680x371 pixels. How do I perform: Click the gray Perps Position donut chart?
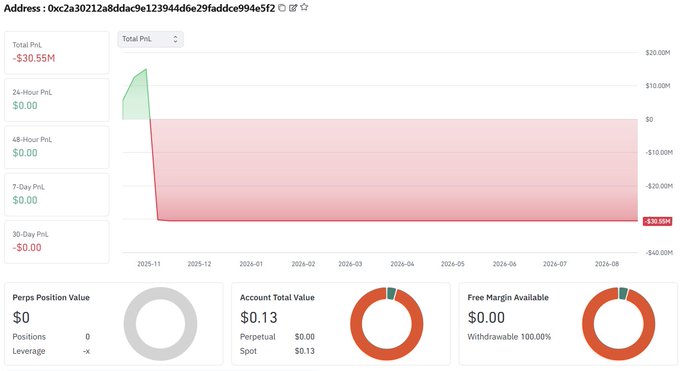160,324
